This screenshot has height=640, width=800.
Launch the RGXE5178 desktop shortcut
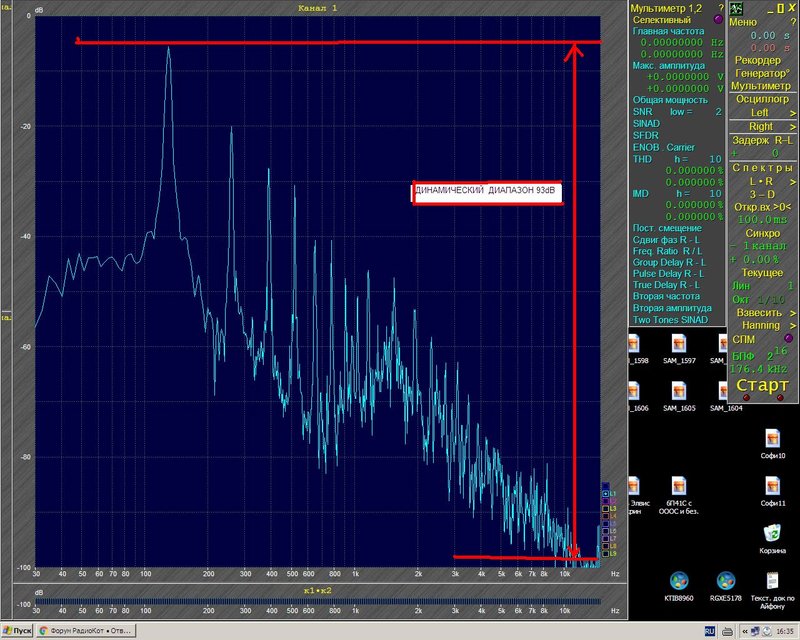[726, 586]
